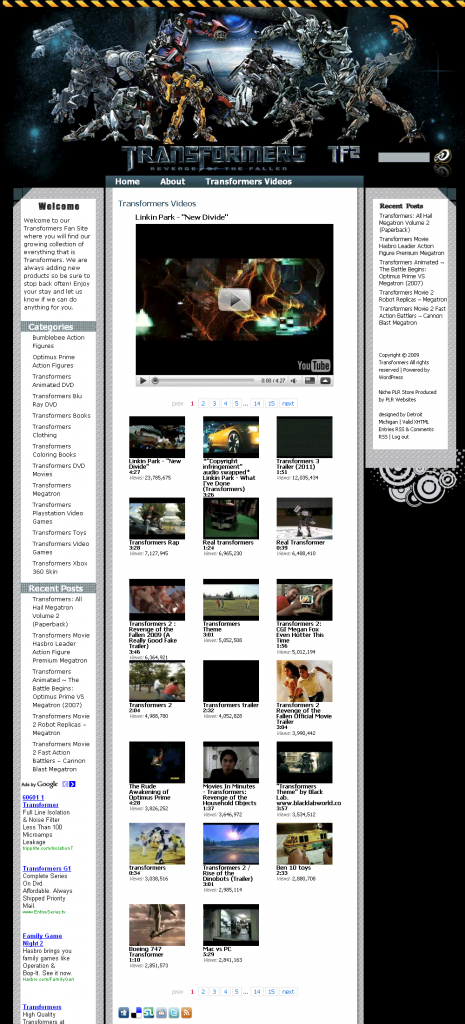Viewport: 465px width, 1024px height.
Task: Click the video progress bar
Action: 202,381
